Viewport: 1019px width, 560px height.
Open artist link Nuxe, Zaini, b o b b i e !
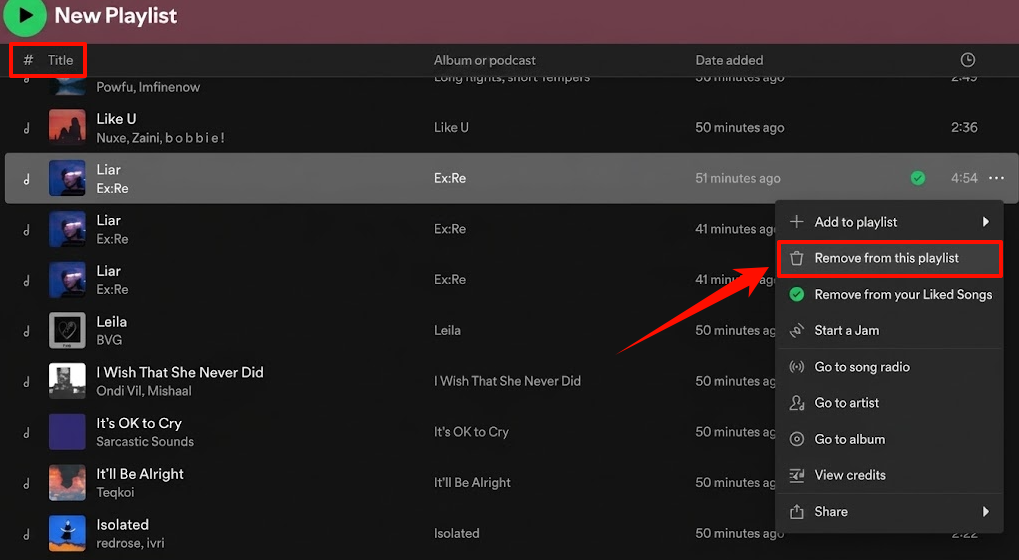point(161,138)
